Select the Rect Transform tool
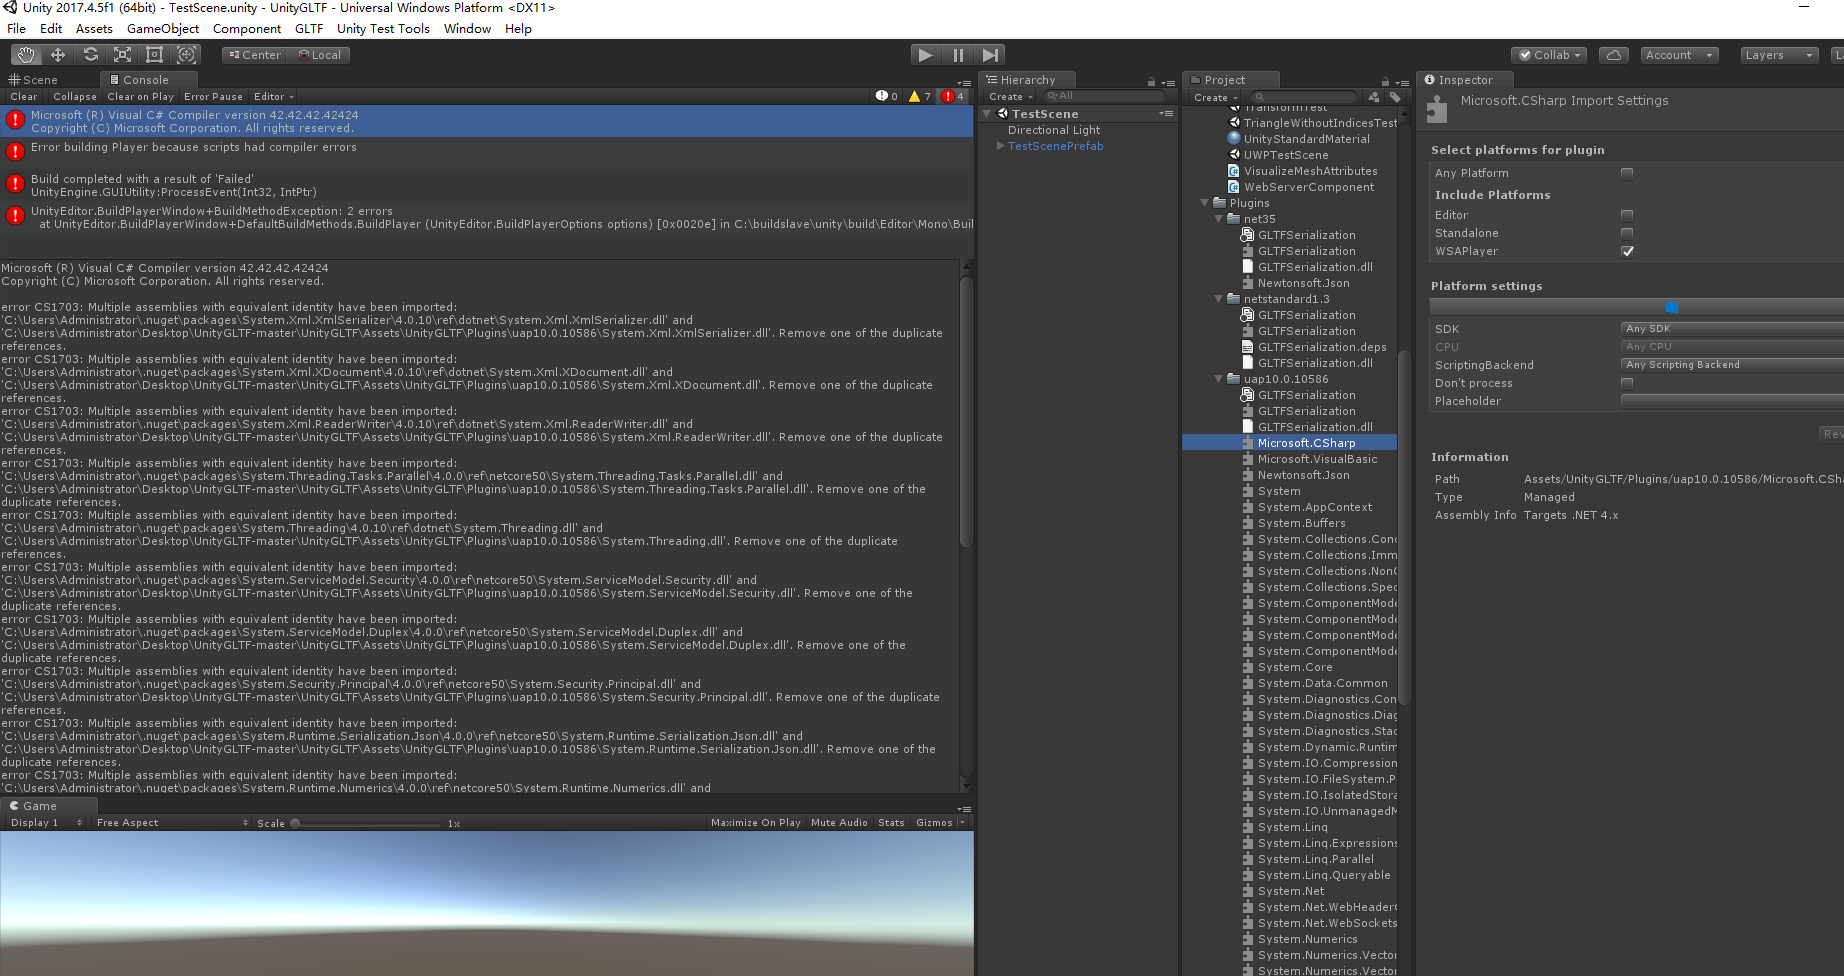The height and width of the screenshot is (976, 1844). pos(154,55)
